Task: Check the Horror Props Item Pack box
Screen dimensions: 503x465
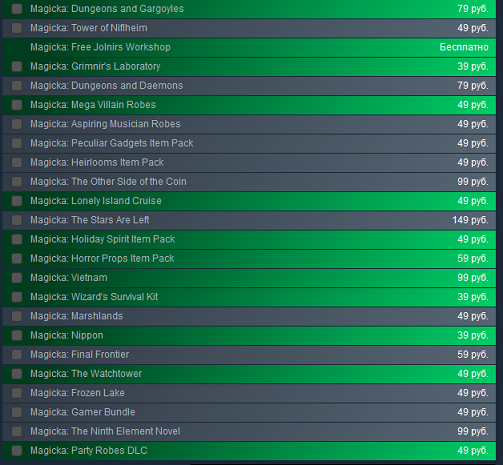Action: pos(17,259)
